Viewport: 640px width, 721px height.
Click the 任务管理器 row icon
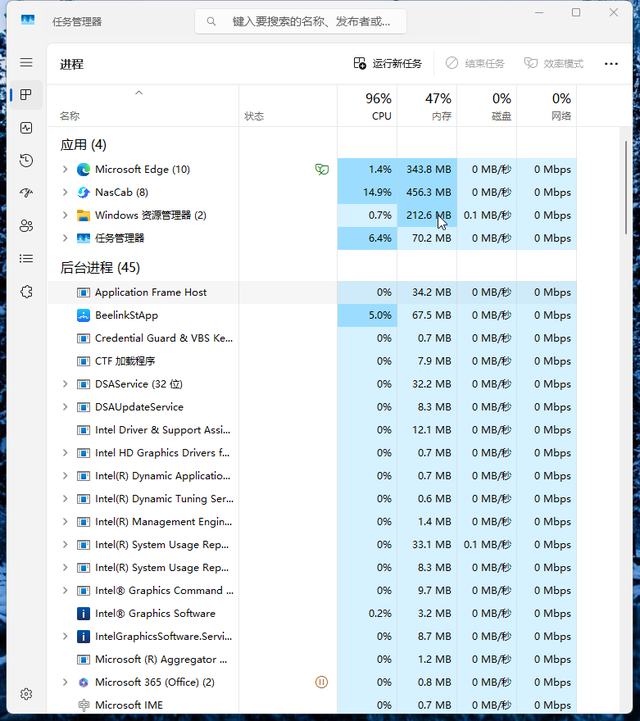click(83, 238)
